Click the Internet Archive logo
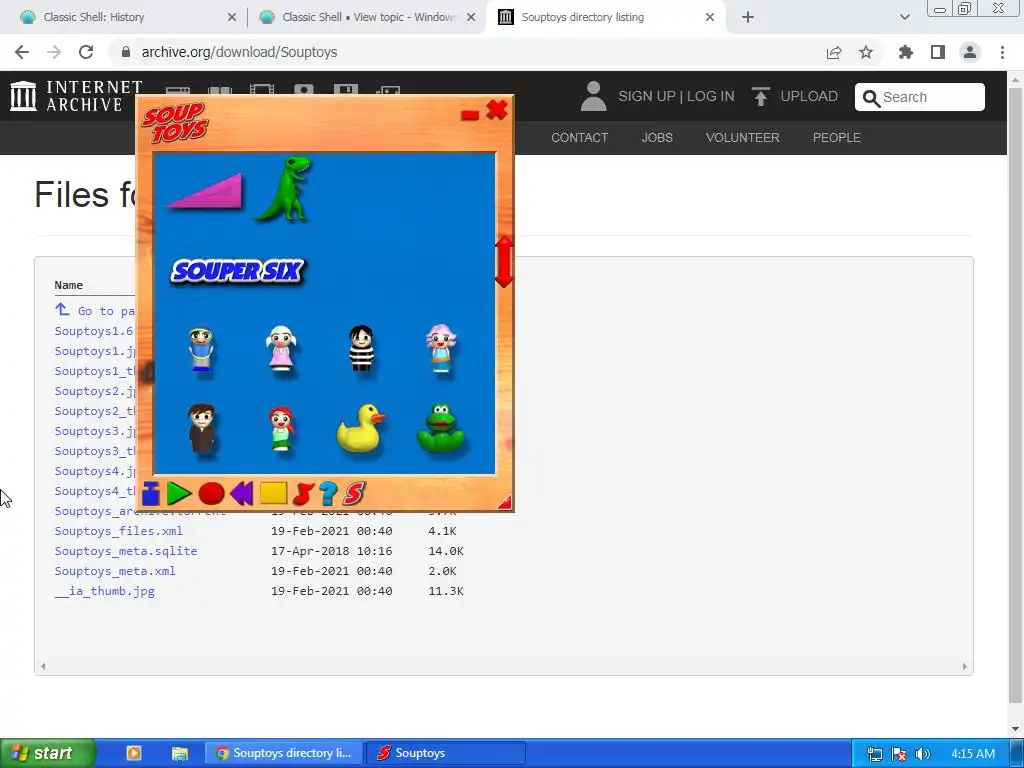The height and width of the screenshot is (768, 1024). tap(76, 96)
